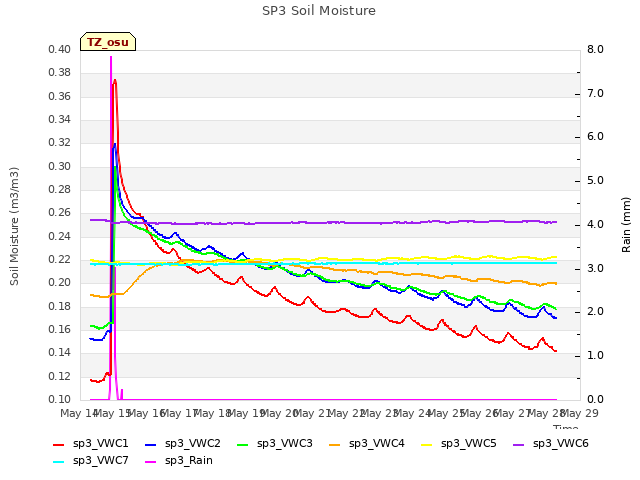Select the sp3_VWC4 legend label
The image size is (640, 480).
click(377, 443)
